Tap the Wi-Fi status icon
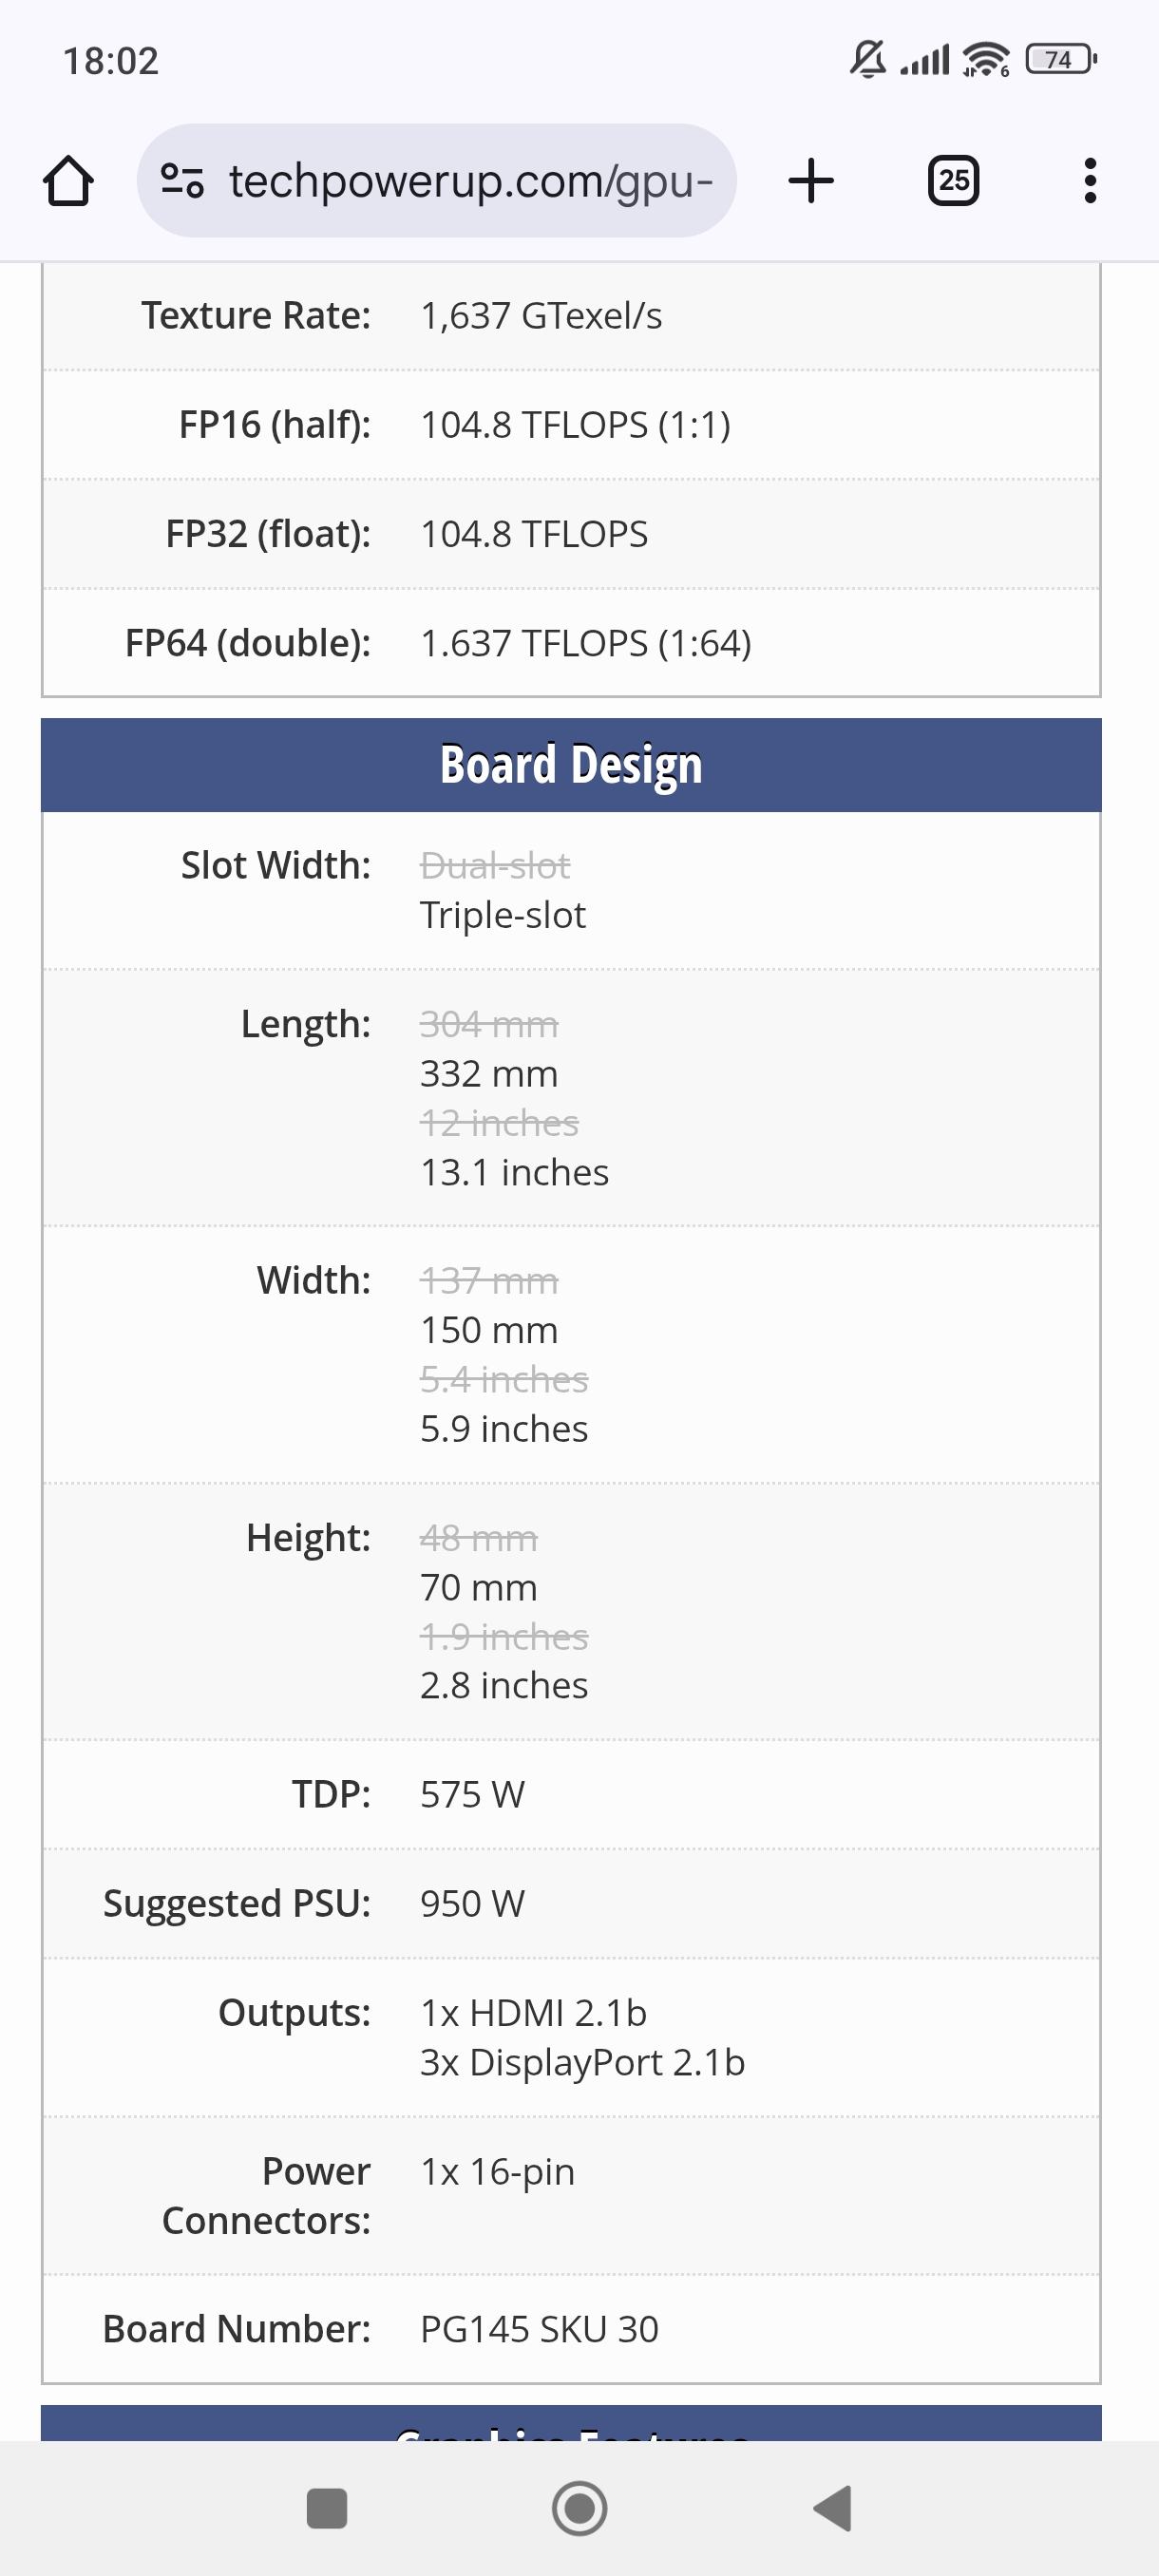The width and height of the screenshot is (1159, 2576). [x=985, y=60]
